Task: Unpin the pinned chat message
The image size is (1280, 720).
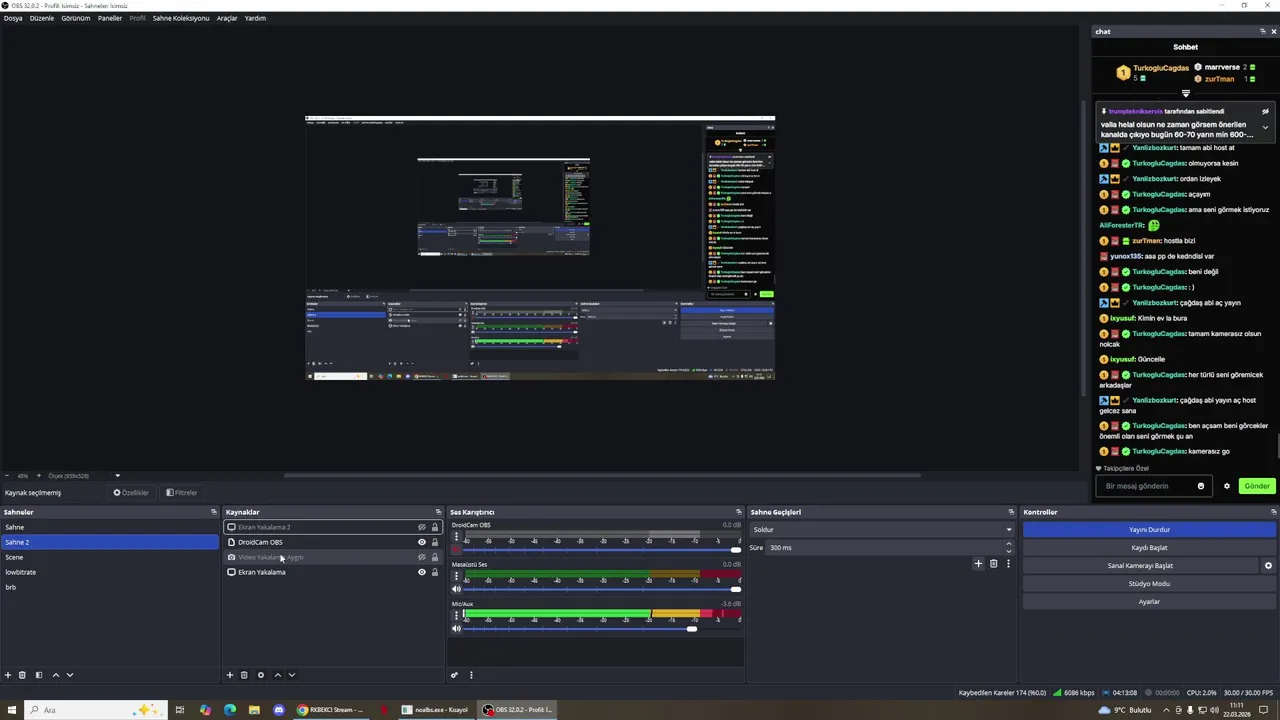Action: coord(1265,111)
